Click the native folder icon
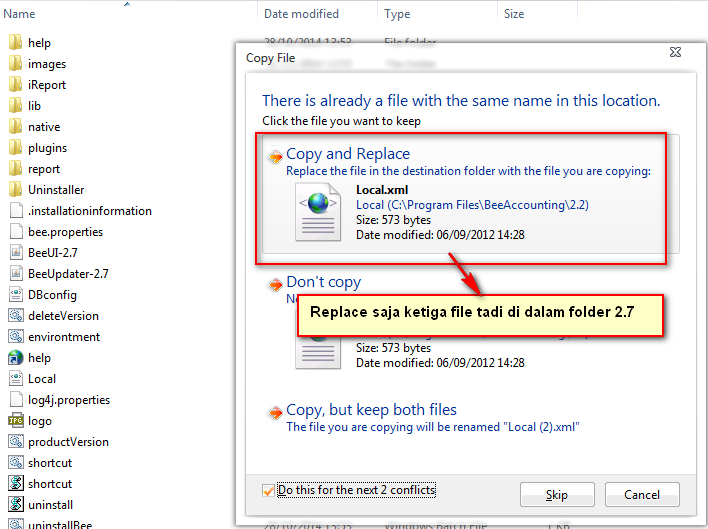Screen dimensions: 708x529 [15, 126]
